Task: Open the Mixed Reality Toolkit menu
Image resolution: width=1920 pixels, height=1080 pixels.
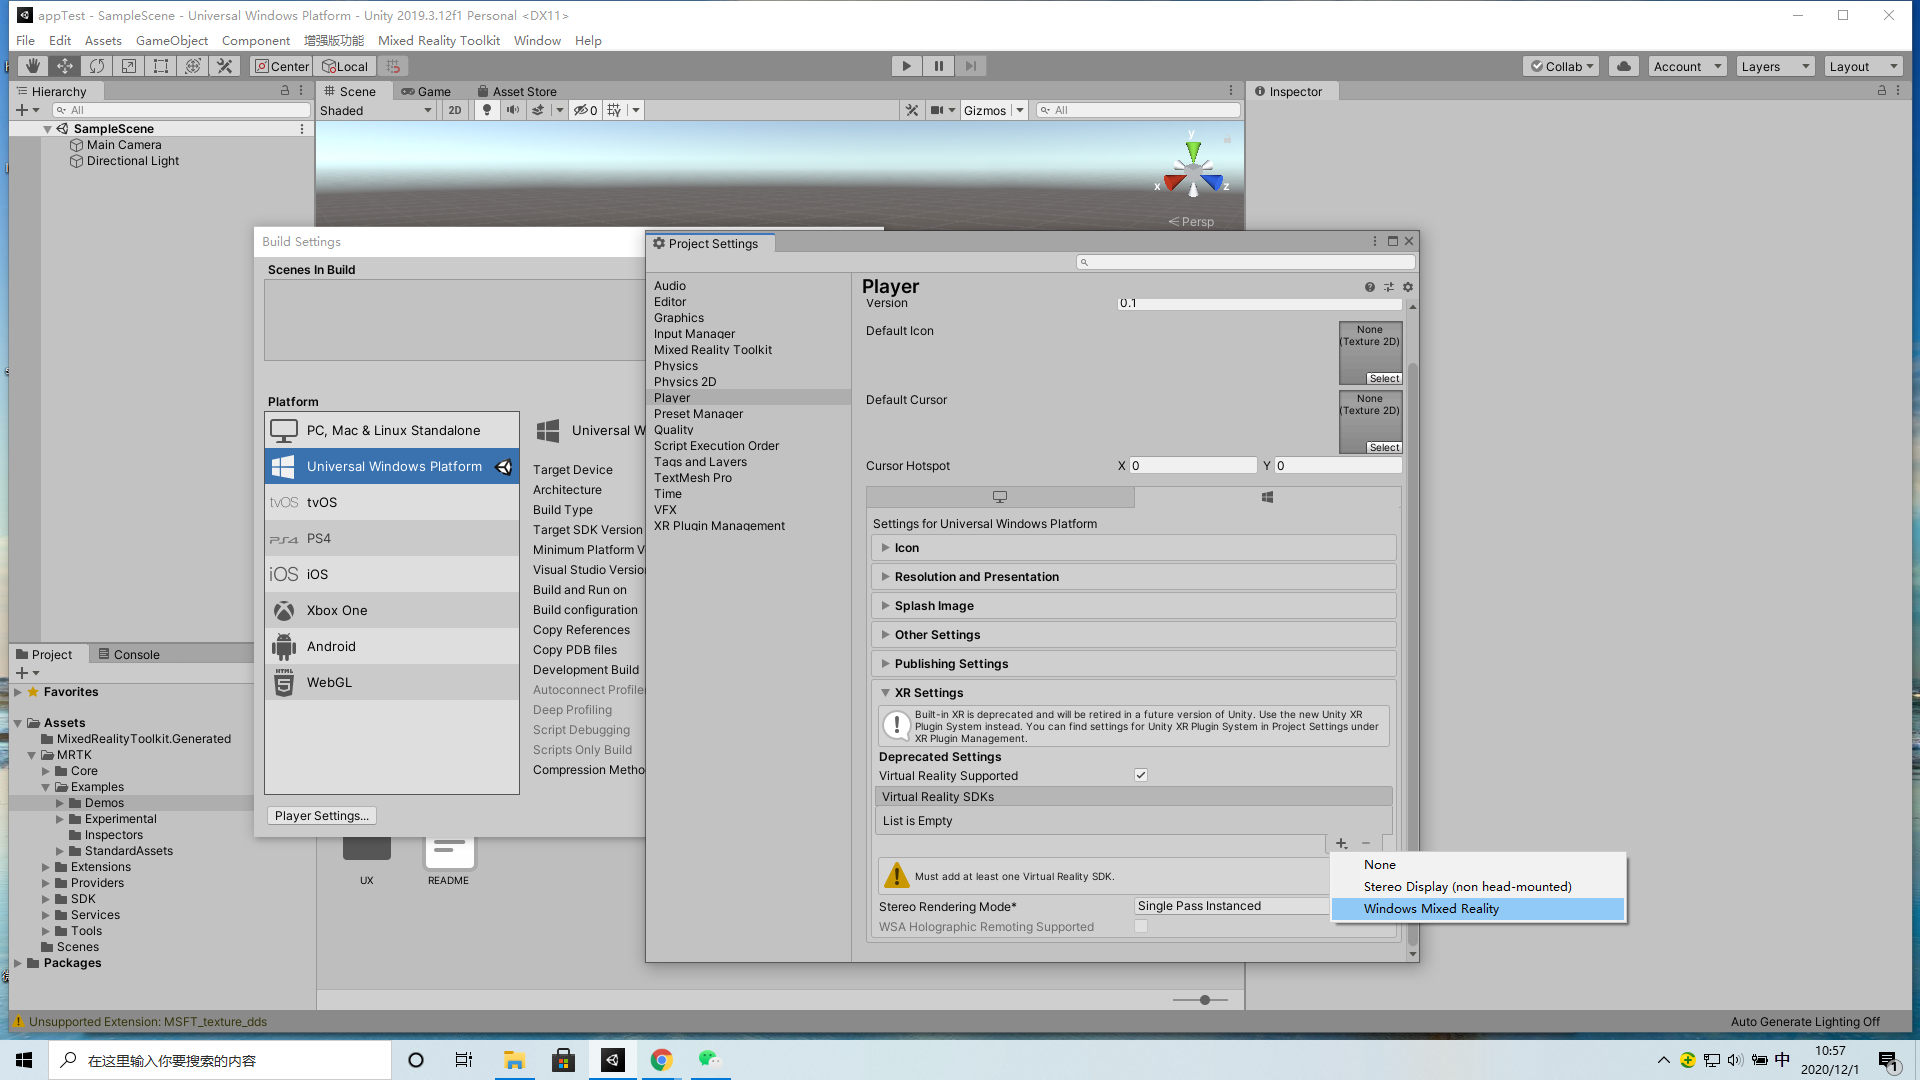Action: [x=439, y=41]
